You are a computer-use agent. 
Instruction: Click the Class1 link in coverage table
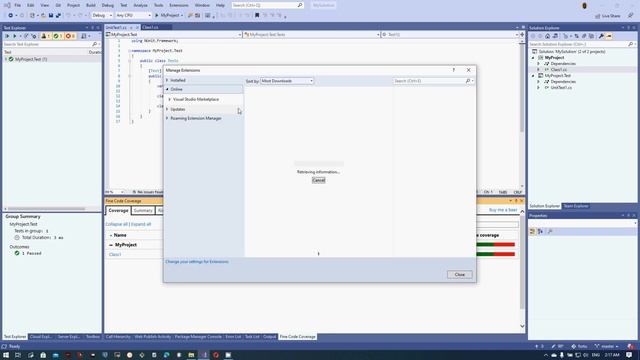(115, 255)
